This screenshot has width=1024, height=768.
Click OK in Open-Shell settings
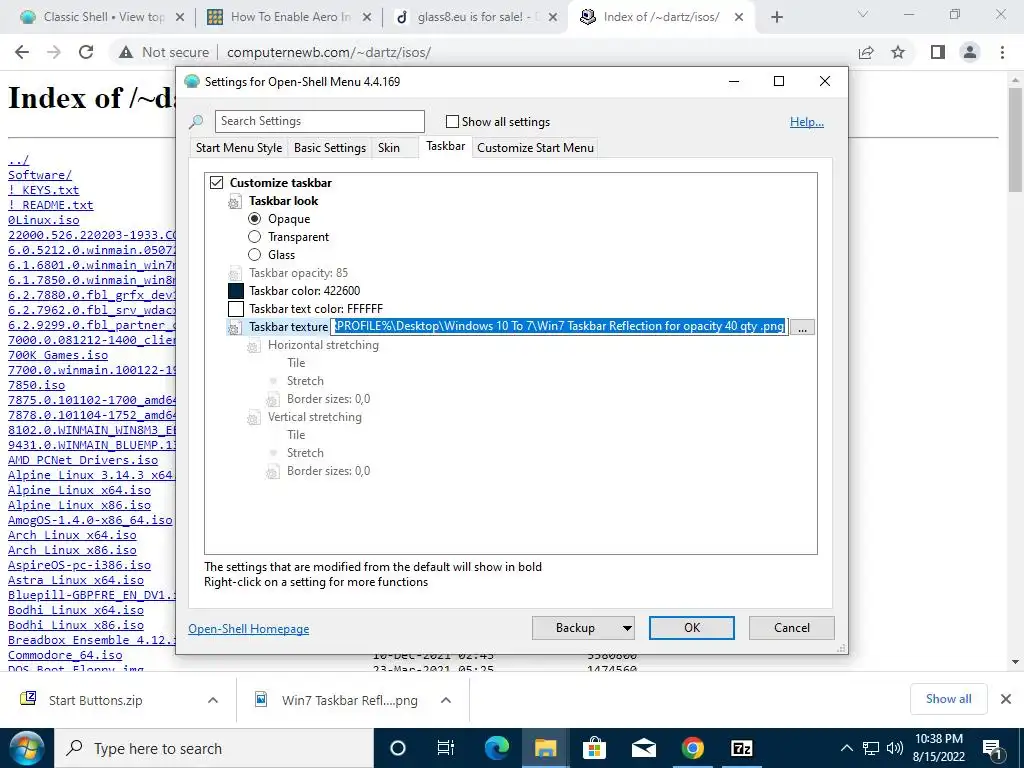pyautogui.click(x=692, y=628)
